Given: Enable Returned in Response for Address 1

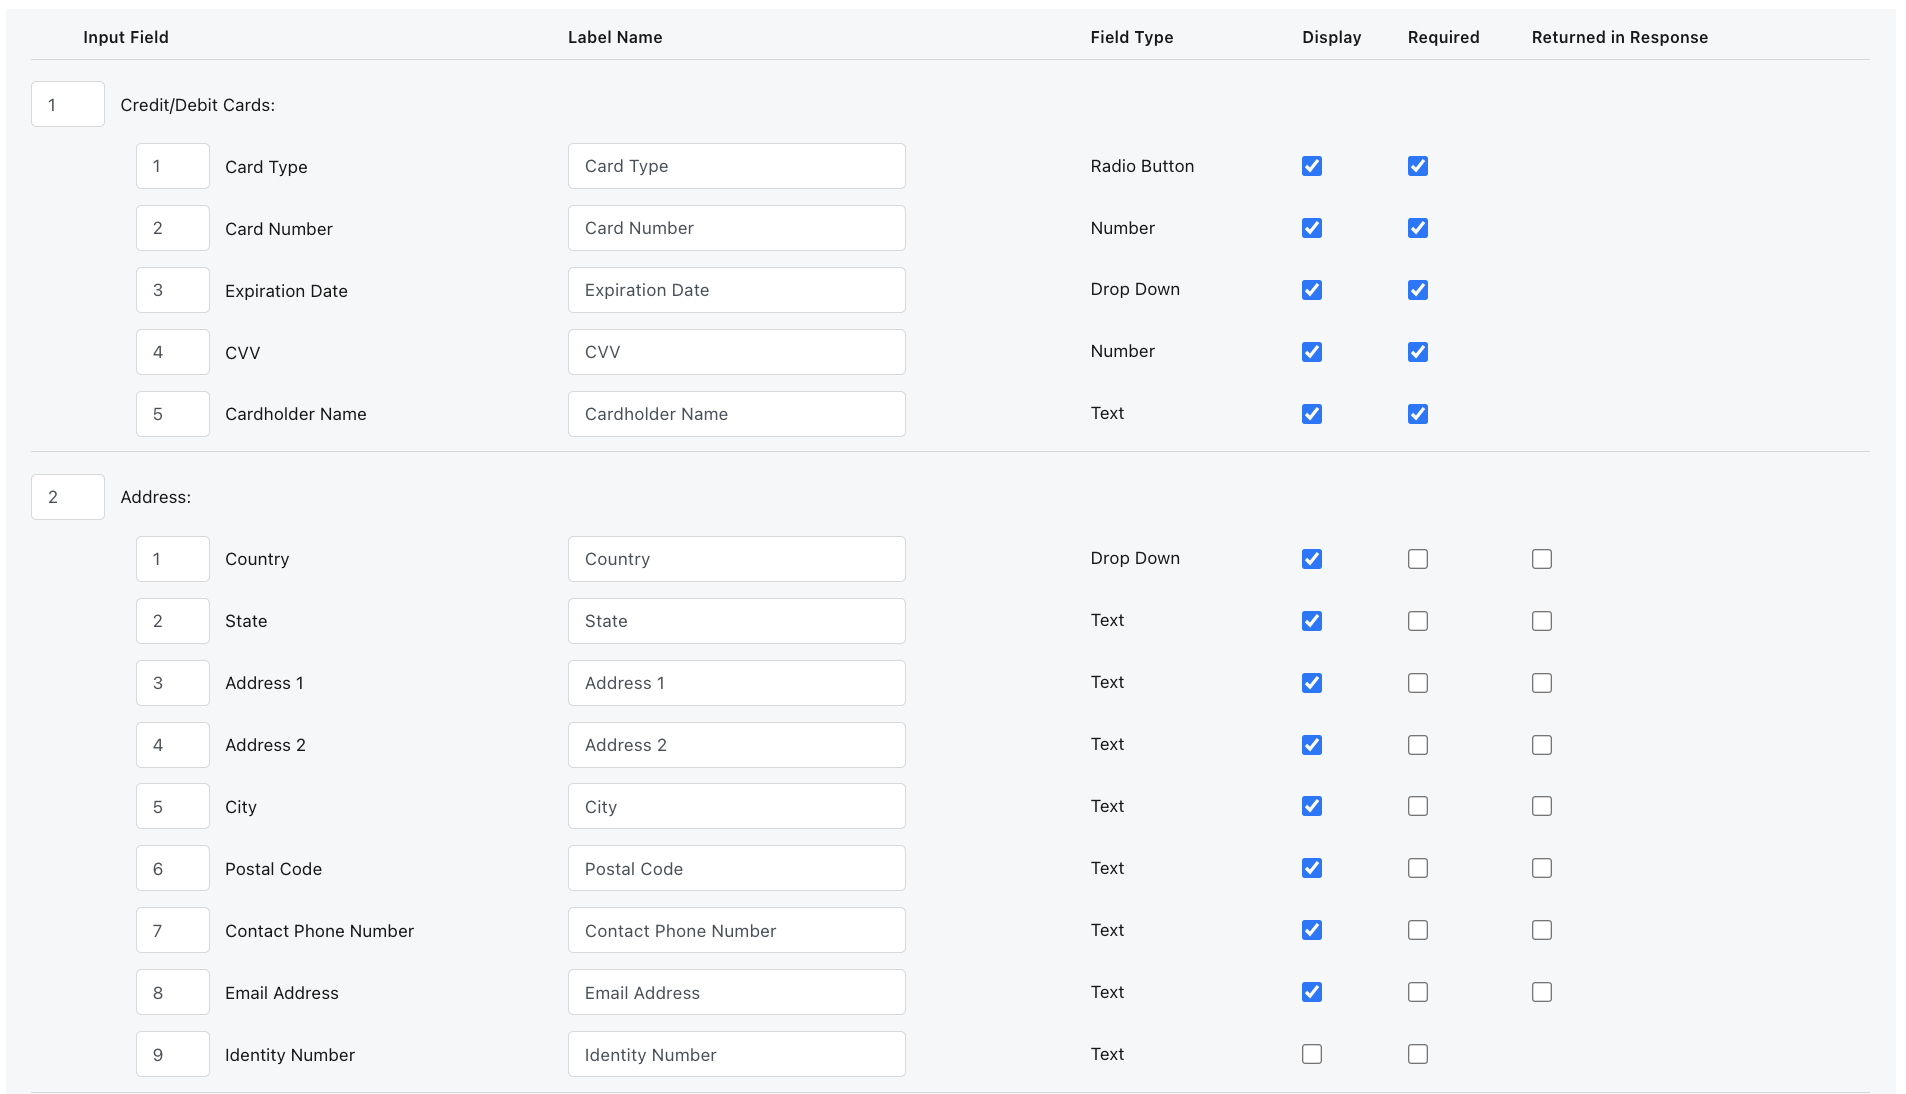Looking at the screenshot, I should (x=1542, y=683).
